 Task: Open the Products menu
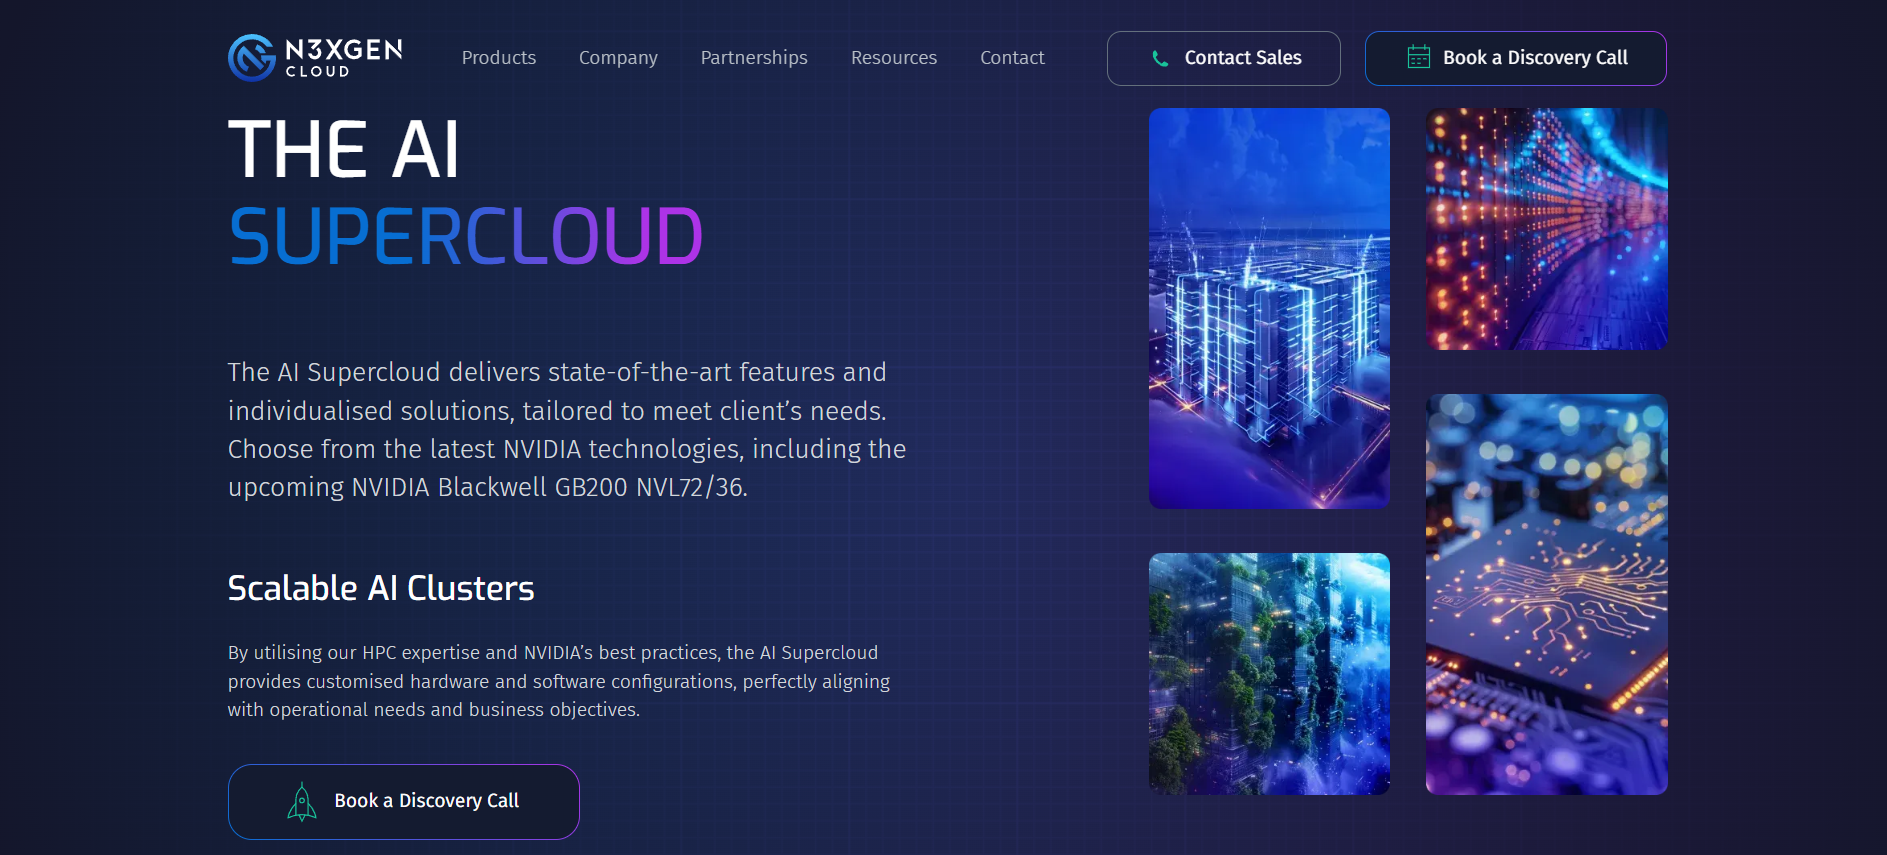coord(499,58)
